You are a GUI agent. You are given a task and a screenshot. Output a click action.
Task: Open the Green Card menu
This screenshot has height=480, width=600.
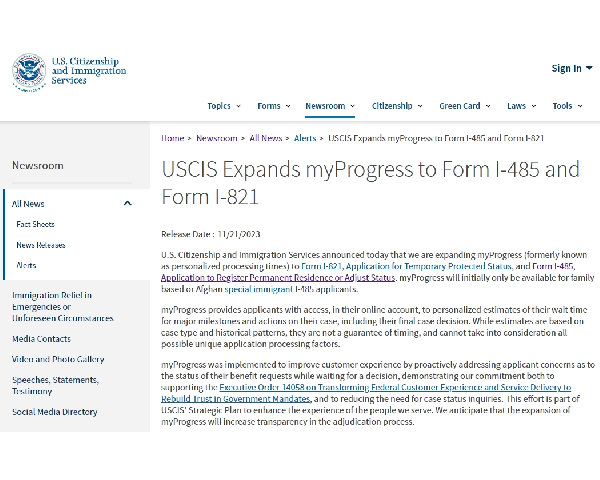coord(465,106)
